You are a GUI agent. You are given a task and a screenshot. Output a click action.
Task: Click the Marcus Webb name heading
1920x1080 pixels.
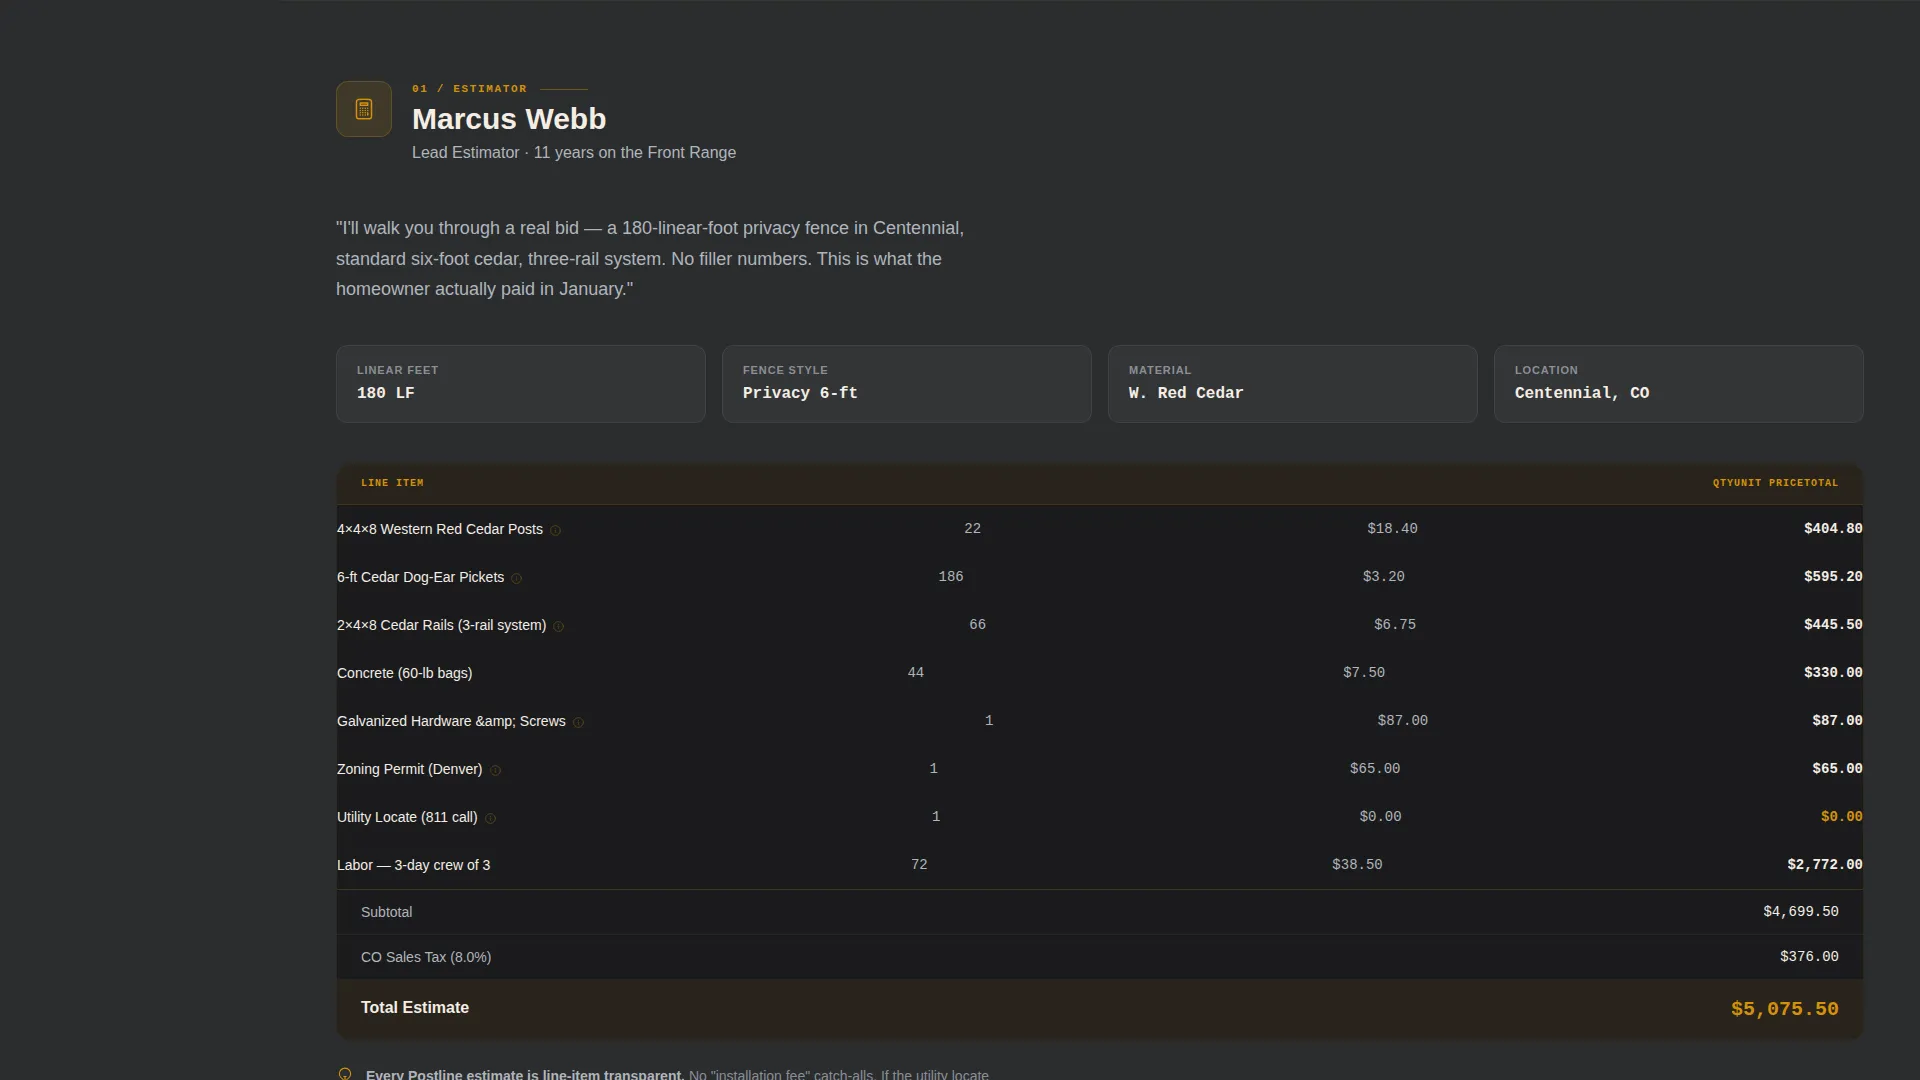tap(509, 119)
